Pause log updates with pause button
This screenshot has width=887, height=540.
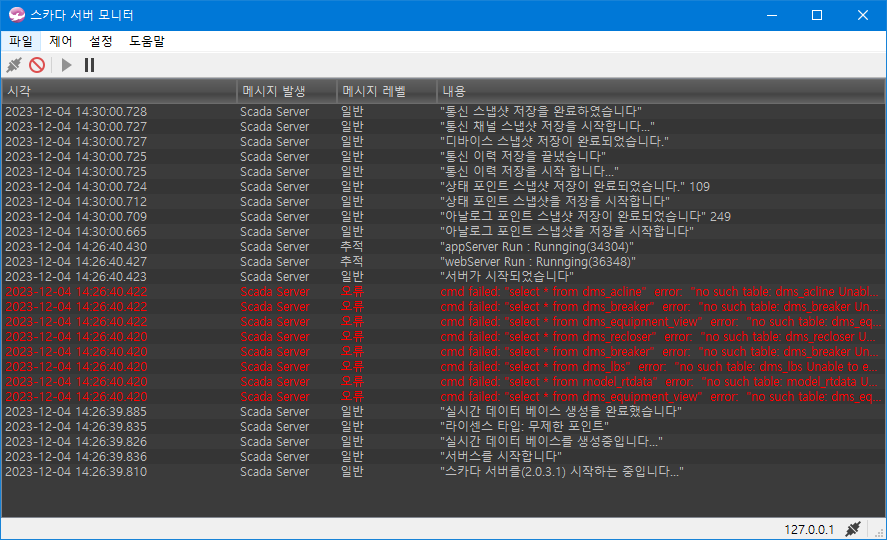[89, 65]
